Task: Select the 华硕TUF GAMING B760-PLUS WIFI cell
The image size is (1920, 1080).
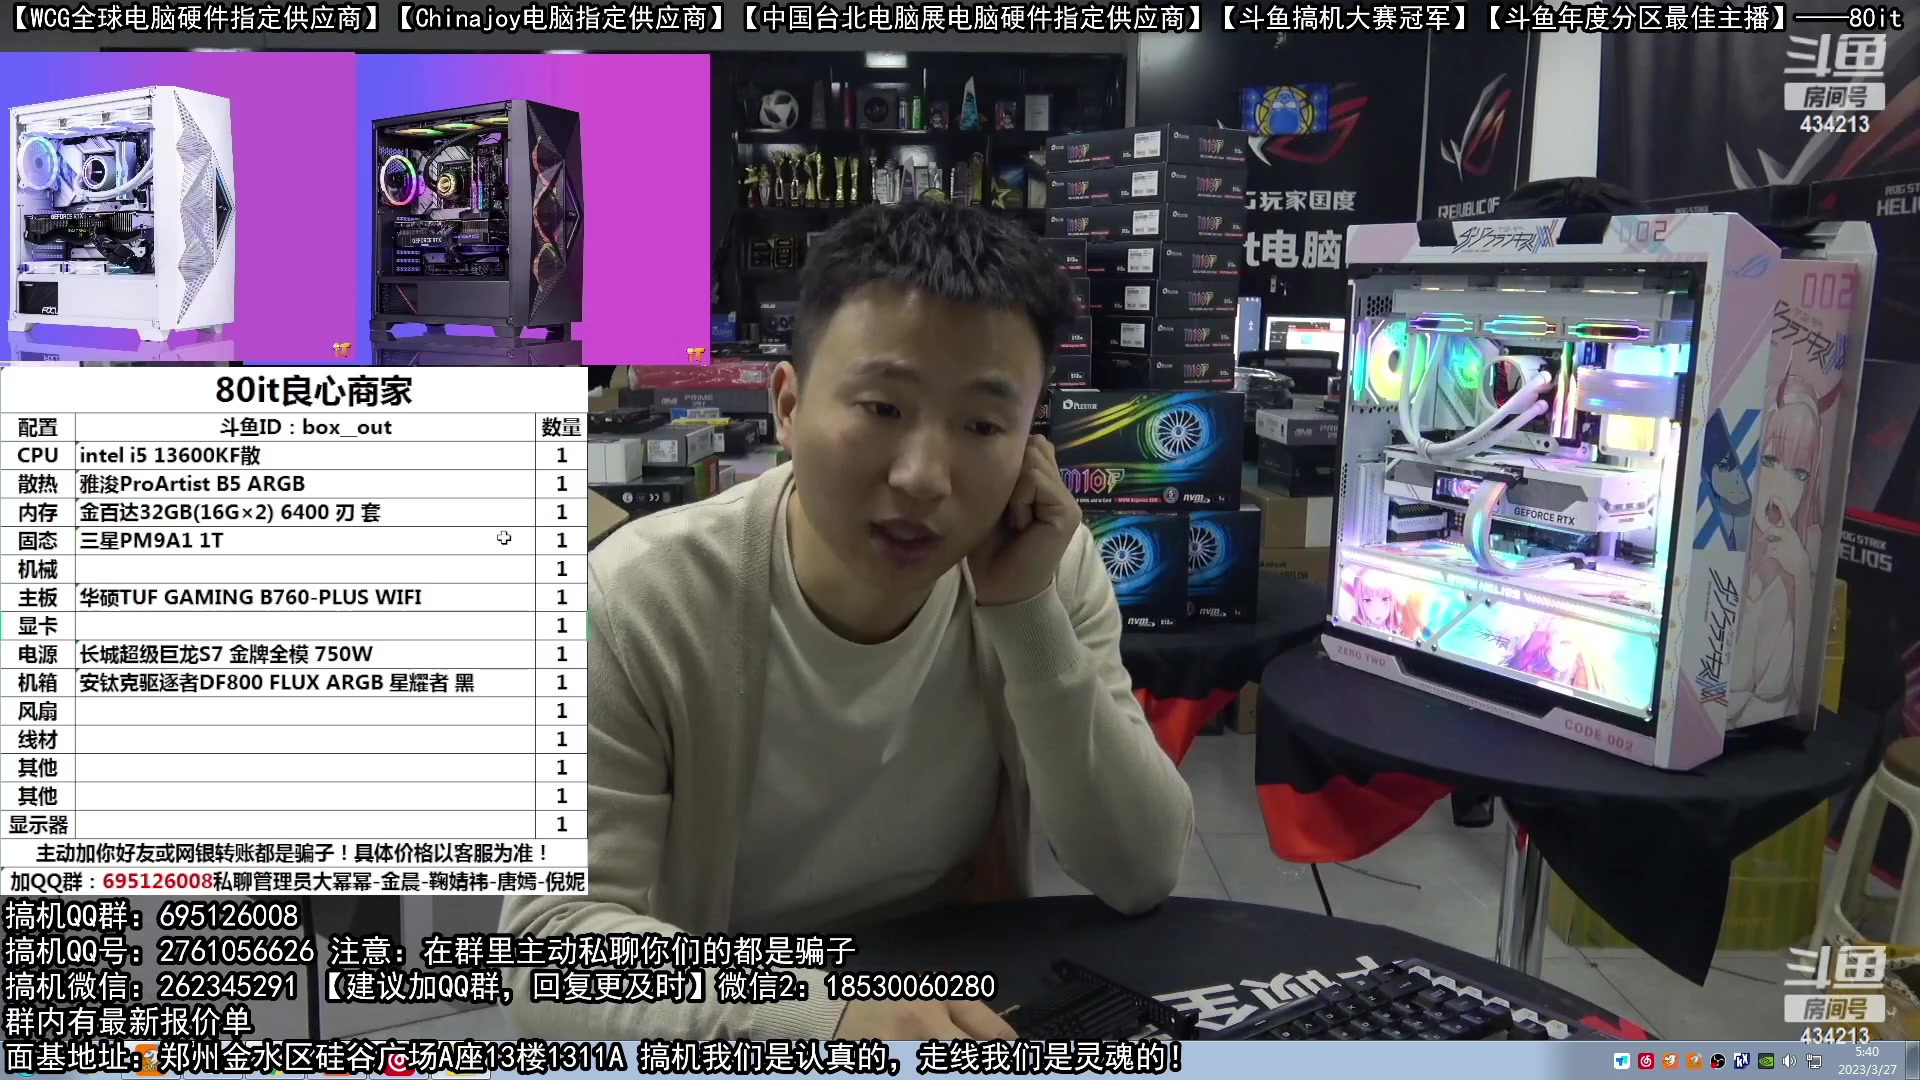Action: click(x=306, y=597)
